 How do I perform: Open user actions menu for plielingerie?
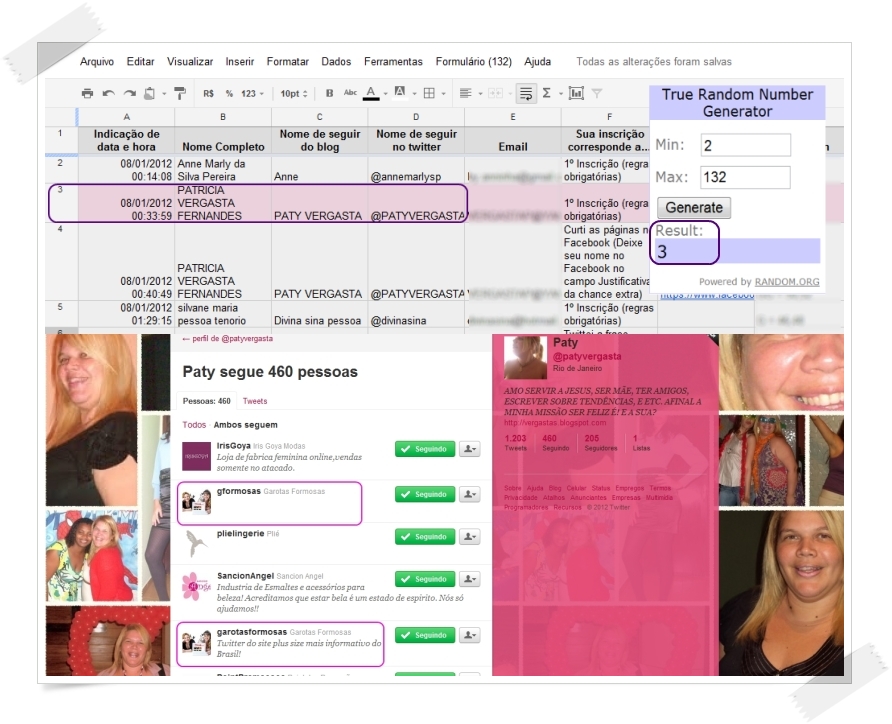point(469,536)
